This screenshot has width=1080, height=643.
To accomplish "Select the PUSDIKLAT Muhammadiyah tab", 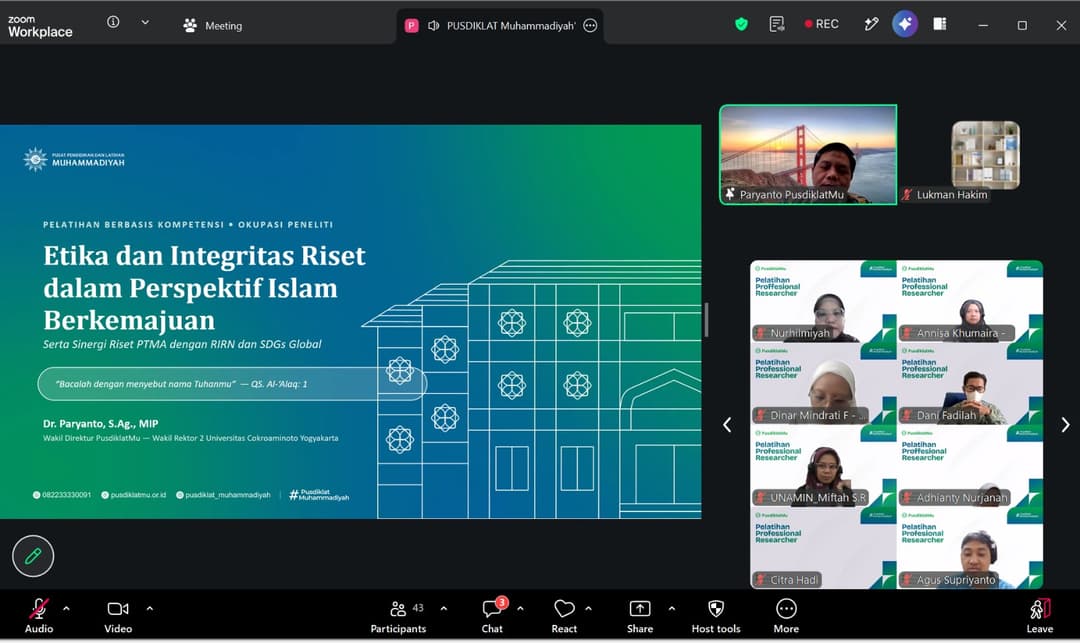I will pyautogui.click(x=499, y=25).
